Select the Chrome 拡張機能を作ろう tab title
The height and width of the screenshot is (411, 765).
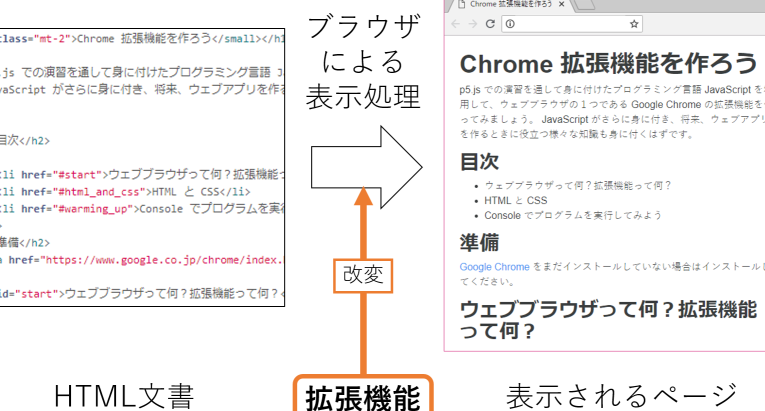click(508, 5)
